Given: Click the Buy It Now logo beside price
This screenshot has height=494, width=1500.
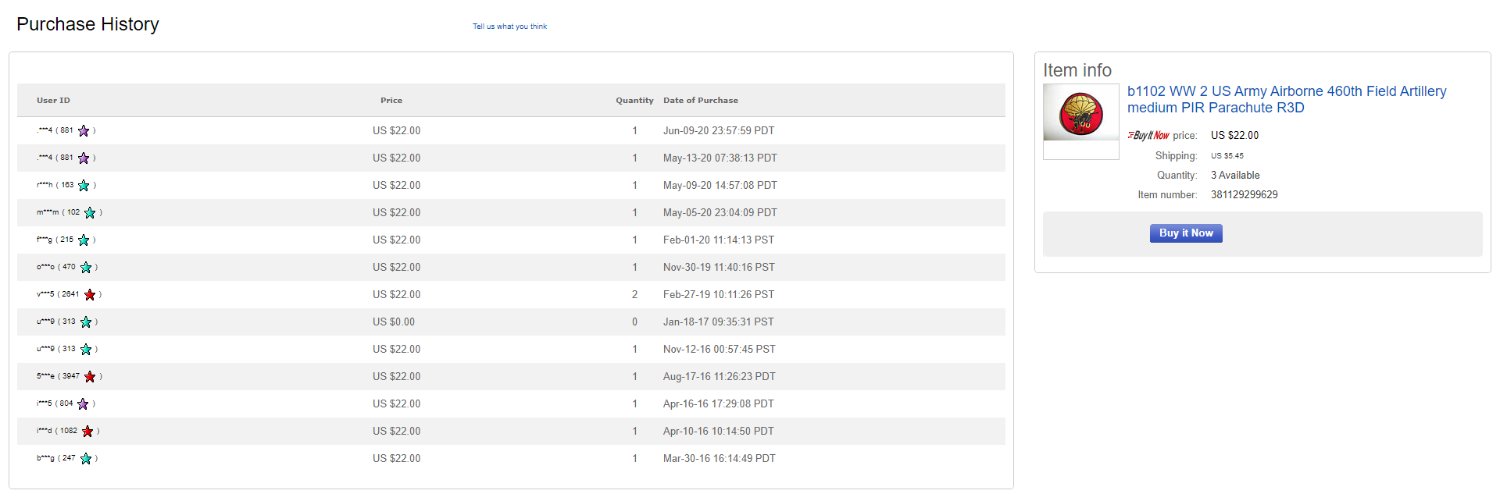Looking at the screenshot, I should 1148,135.
